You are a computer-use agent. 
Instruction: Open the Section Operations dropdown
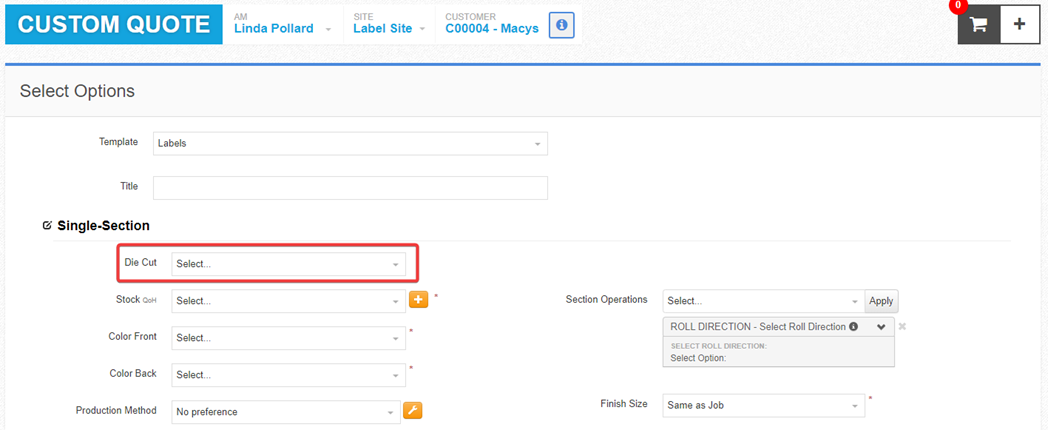[764, 301]
